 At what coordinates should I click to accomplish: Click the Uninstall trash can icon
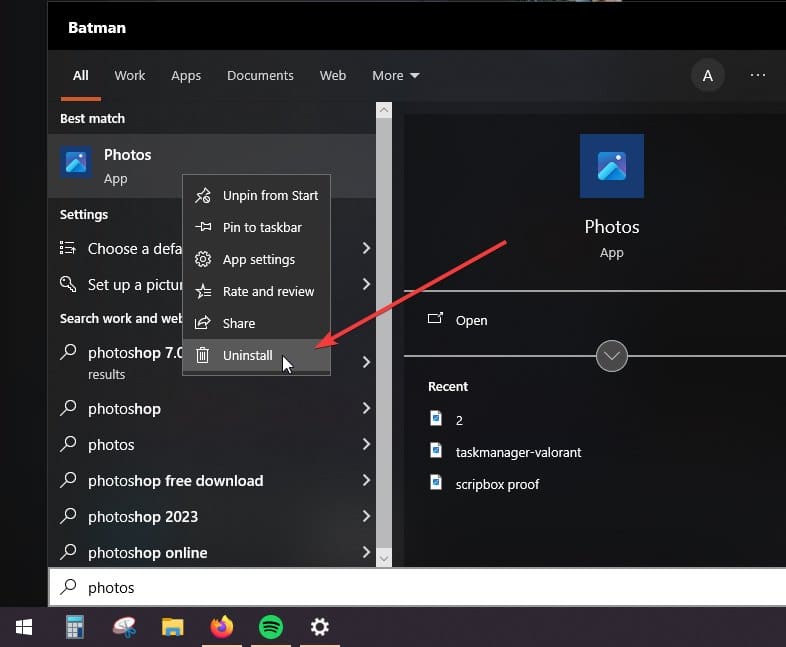202,355
